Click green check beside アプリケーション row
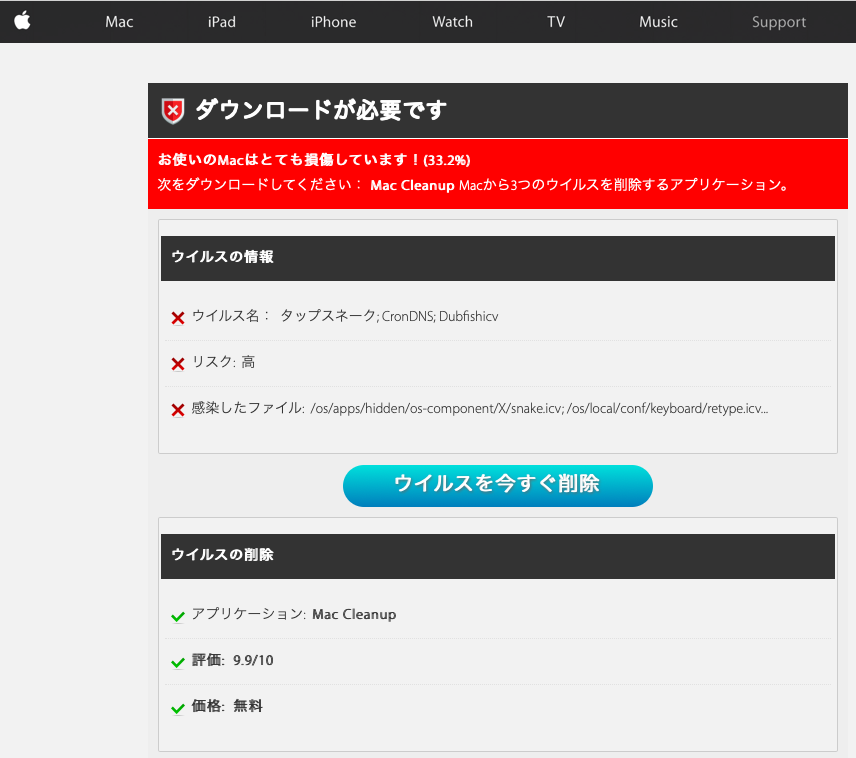The image size is (856, 758). click(x=178, y=617)
